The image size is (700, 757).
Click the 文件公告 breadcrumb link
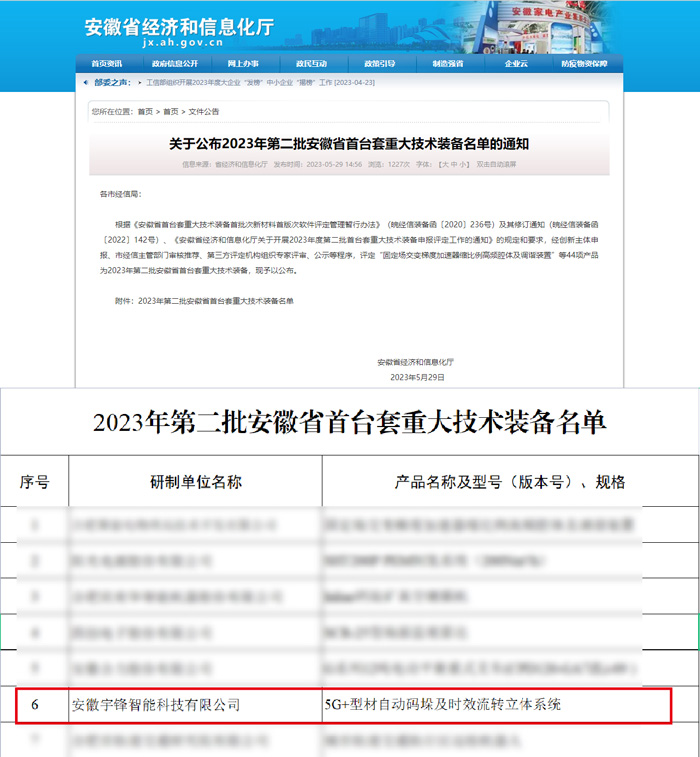pos(203,112)
